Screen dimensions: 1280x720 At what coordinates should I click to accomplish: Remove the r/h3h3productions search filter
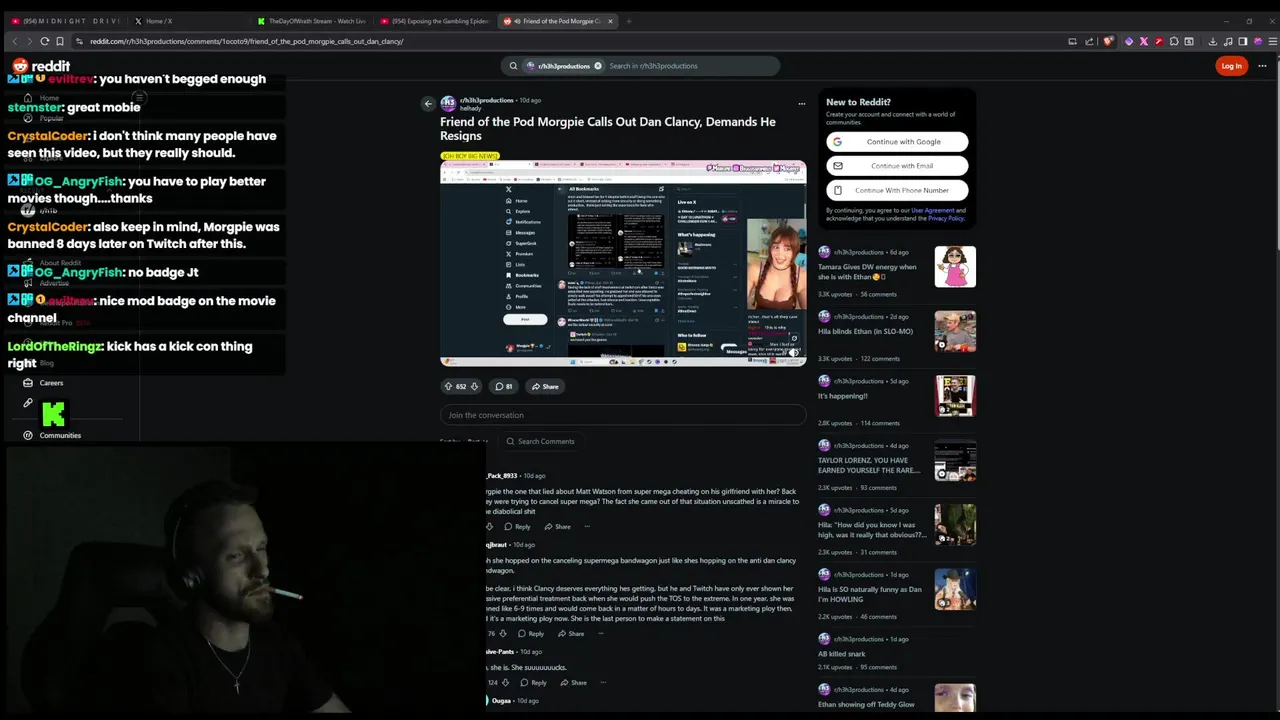(x=598, y=66)
